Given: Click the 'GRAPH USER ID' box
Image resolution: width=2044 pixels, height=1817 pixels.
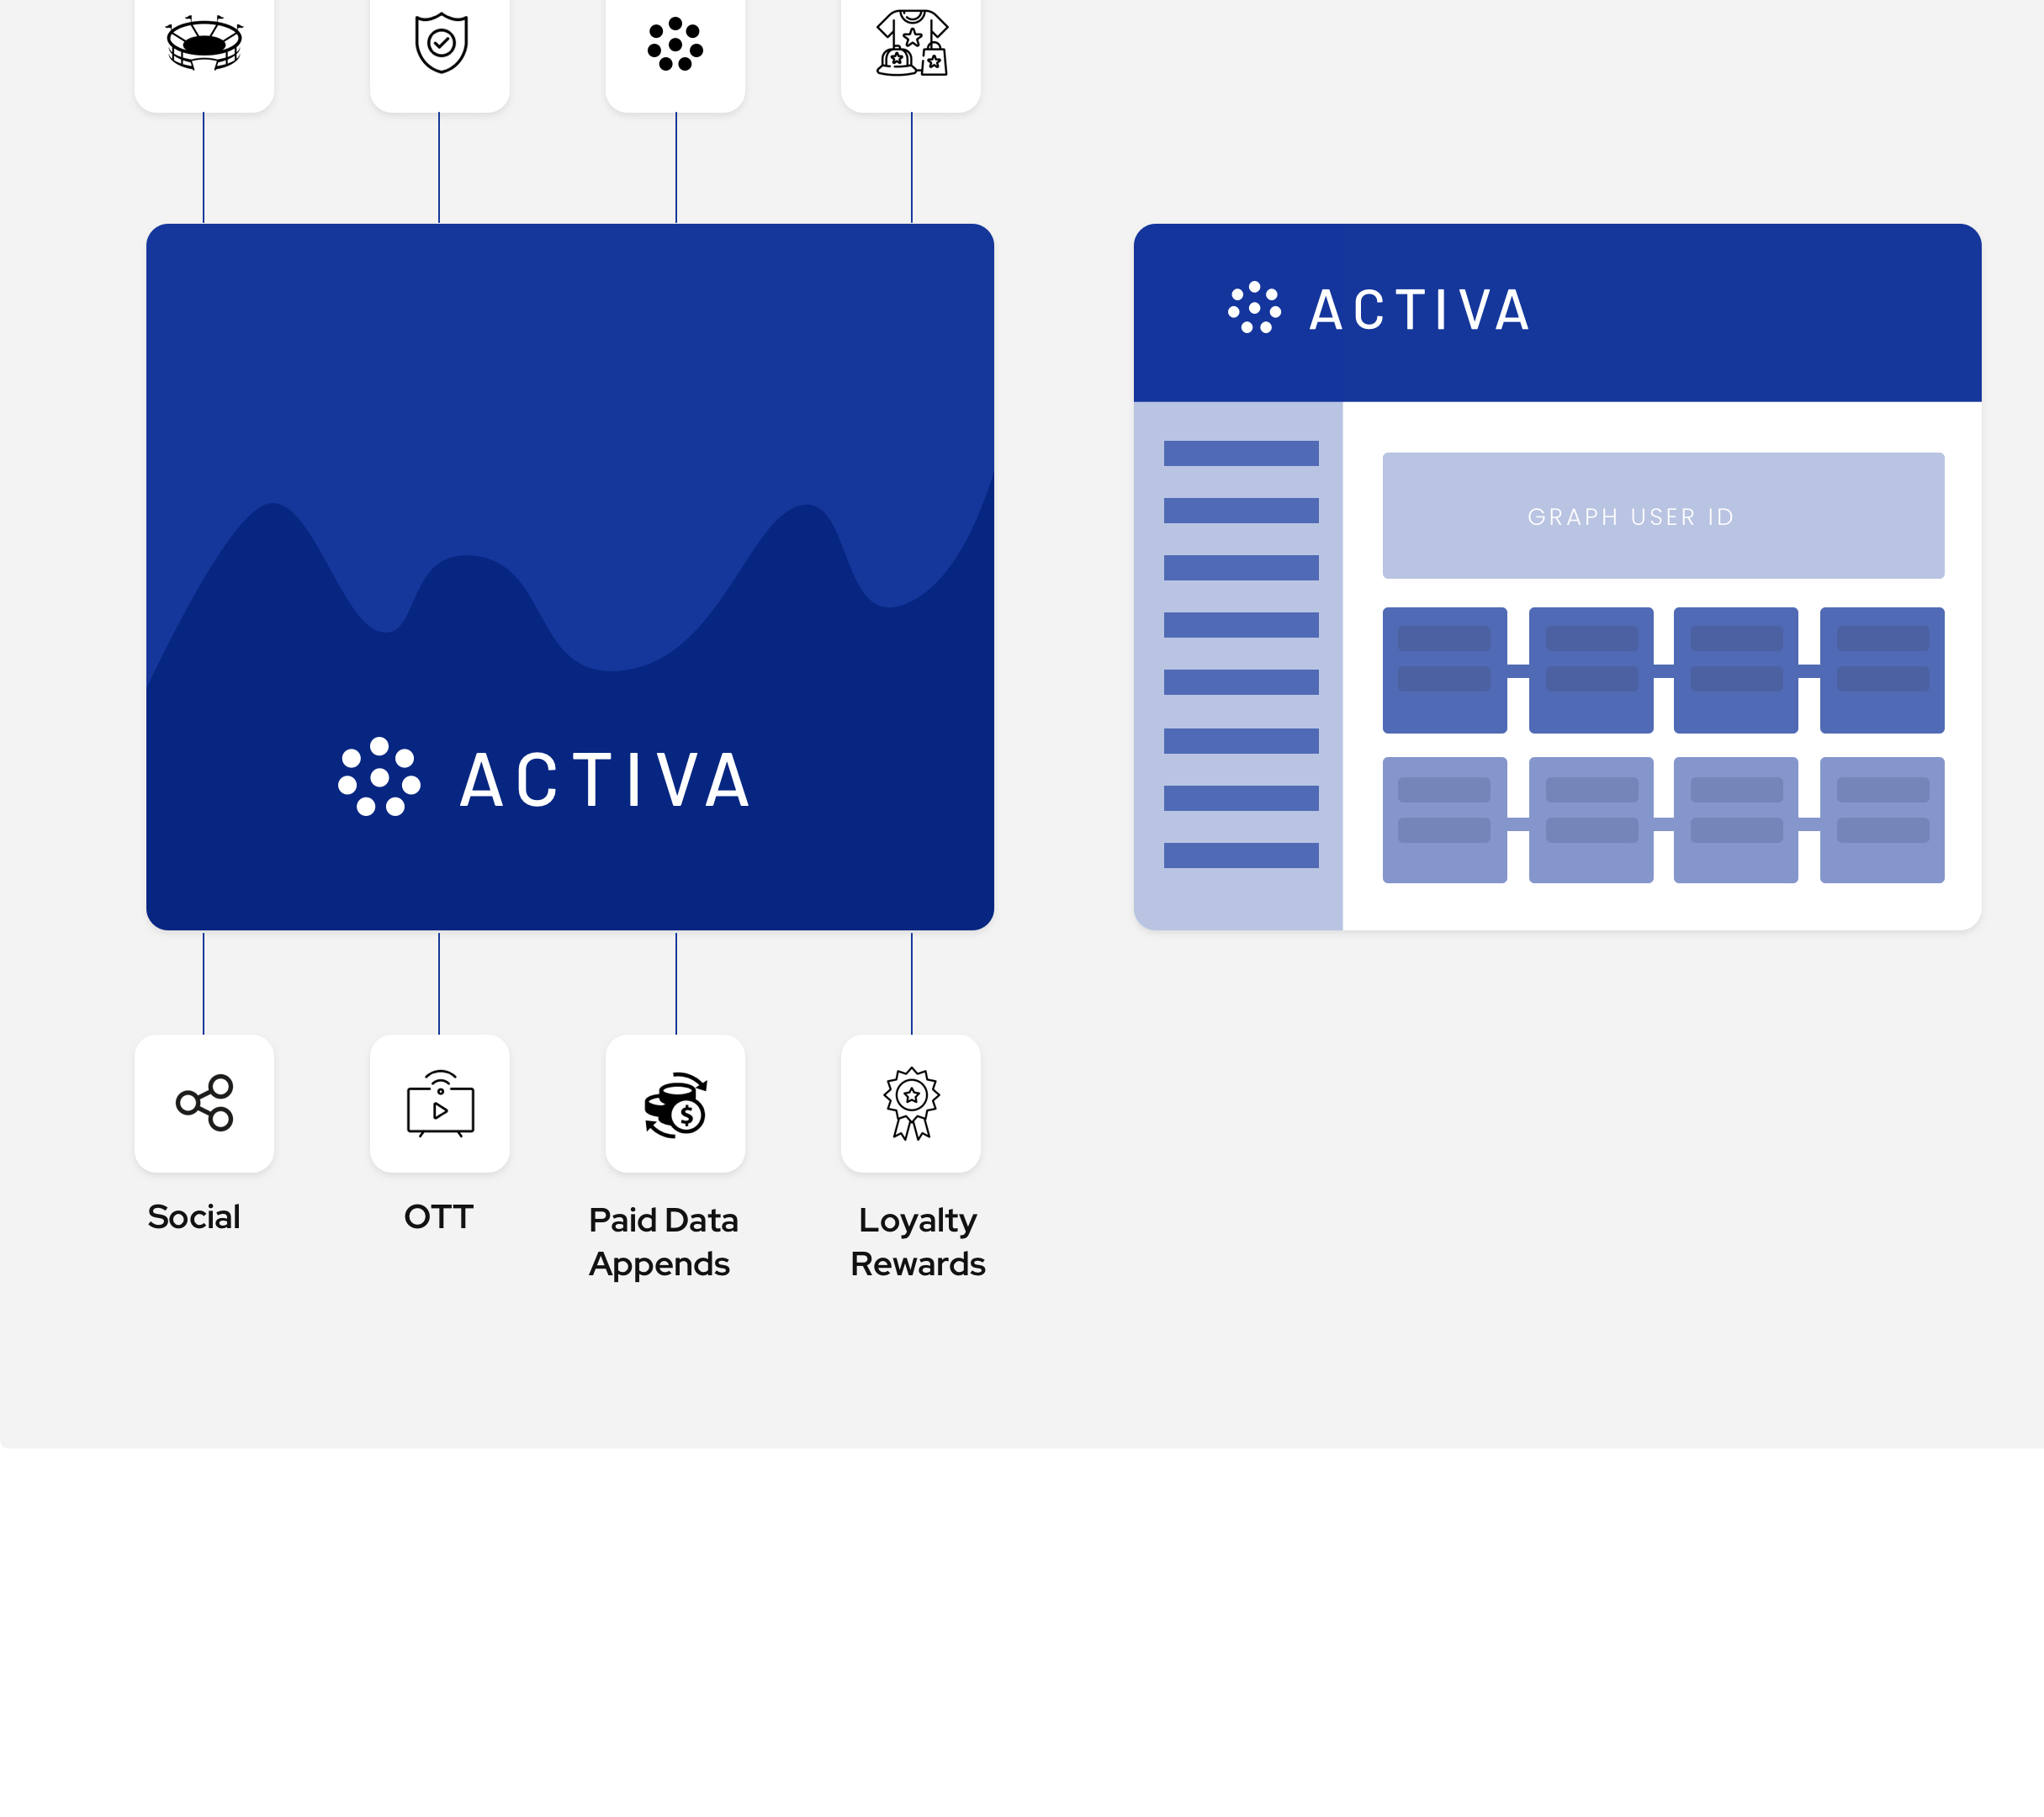Looking at the screenshot, I should pyautogui.click(x=1663, y=516).
